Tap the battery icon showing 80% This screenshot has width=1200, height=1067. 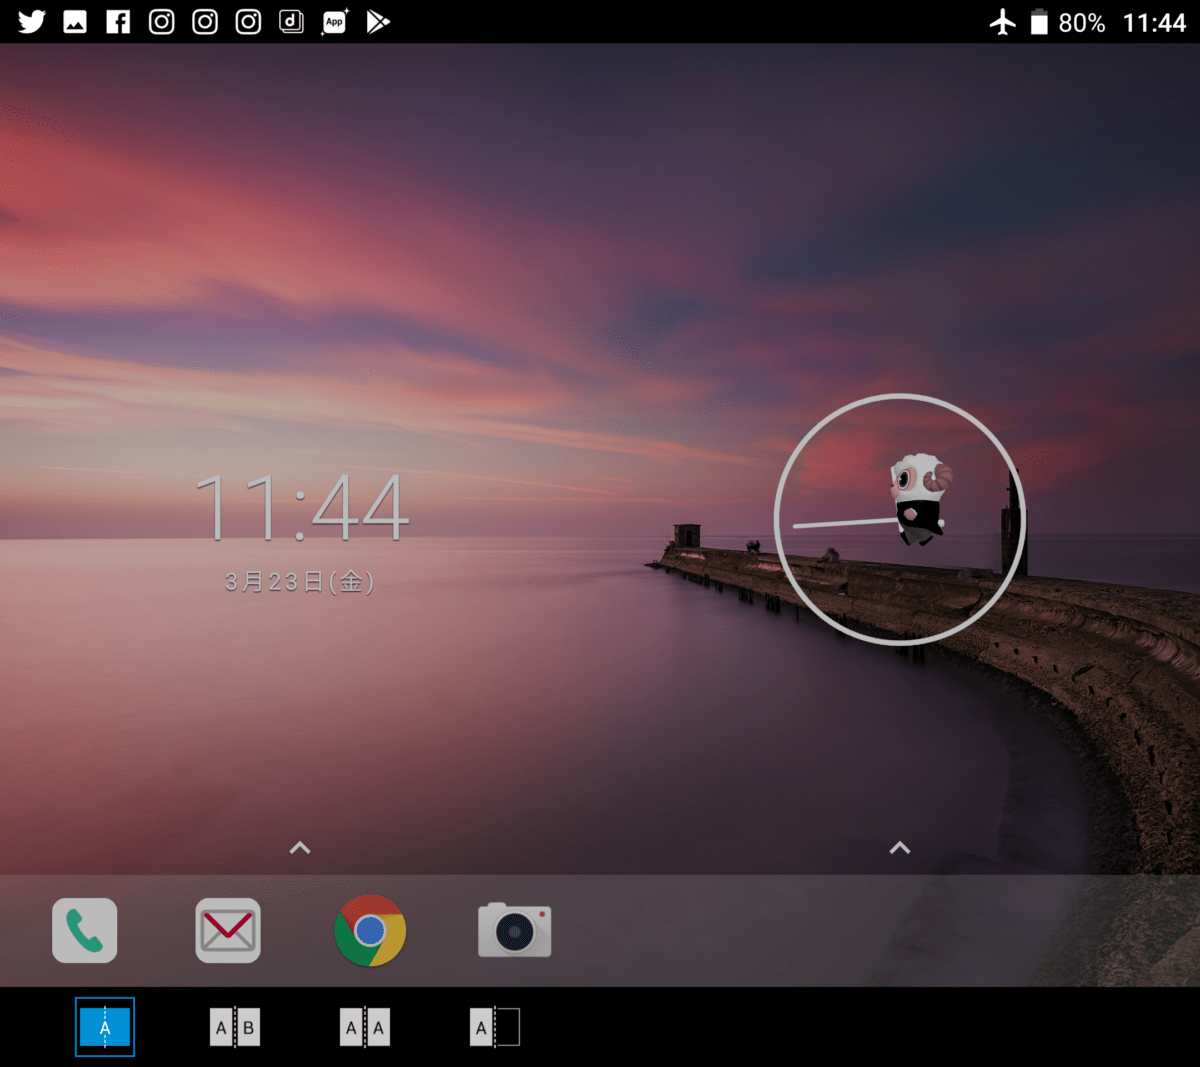1039,22
